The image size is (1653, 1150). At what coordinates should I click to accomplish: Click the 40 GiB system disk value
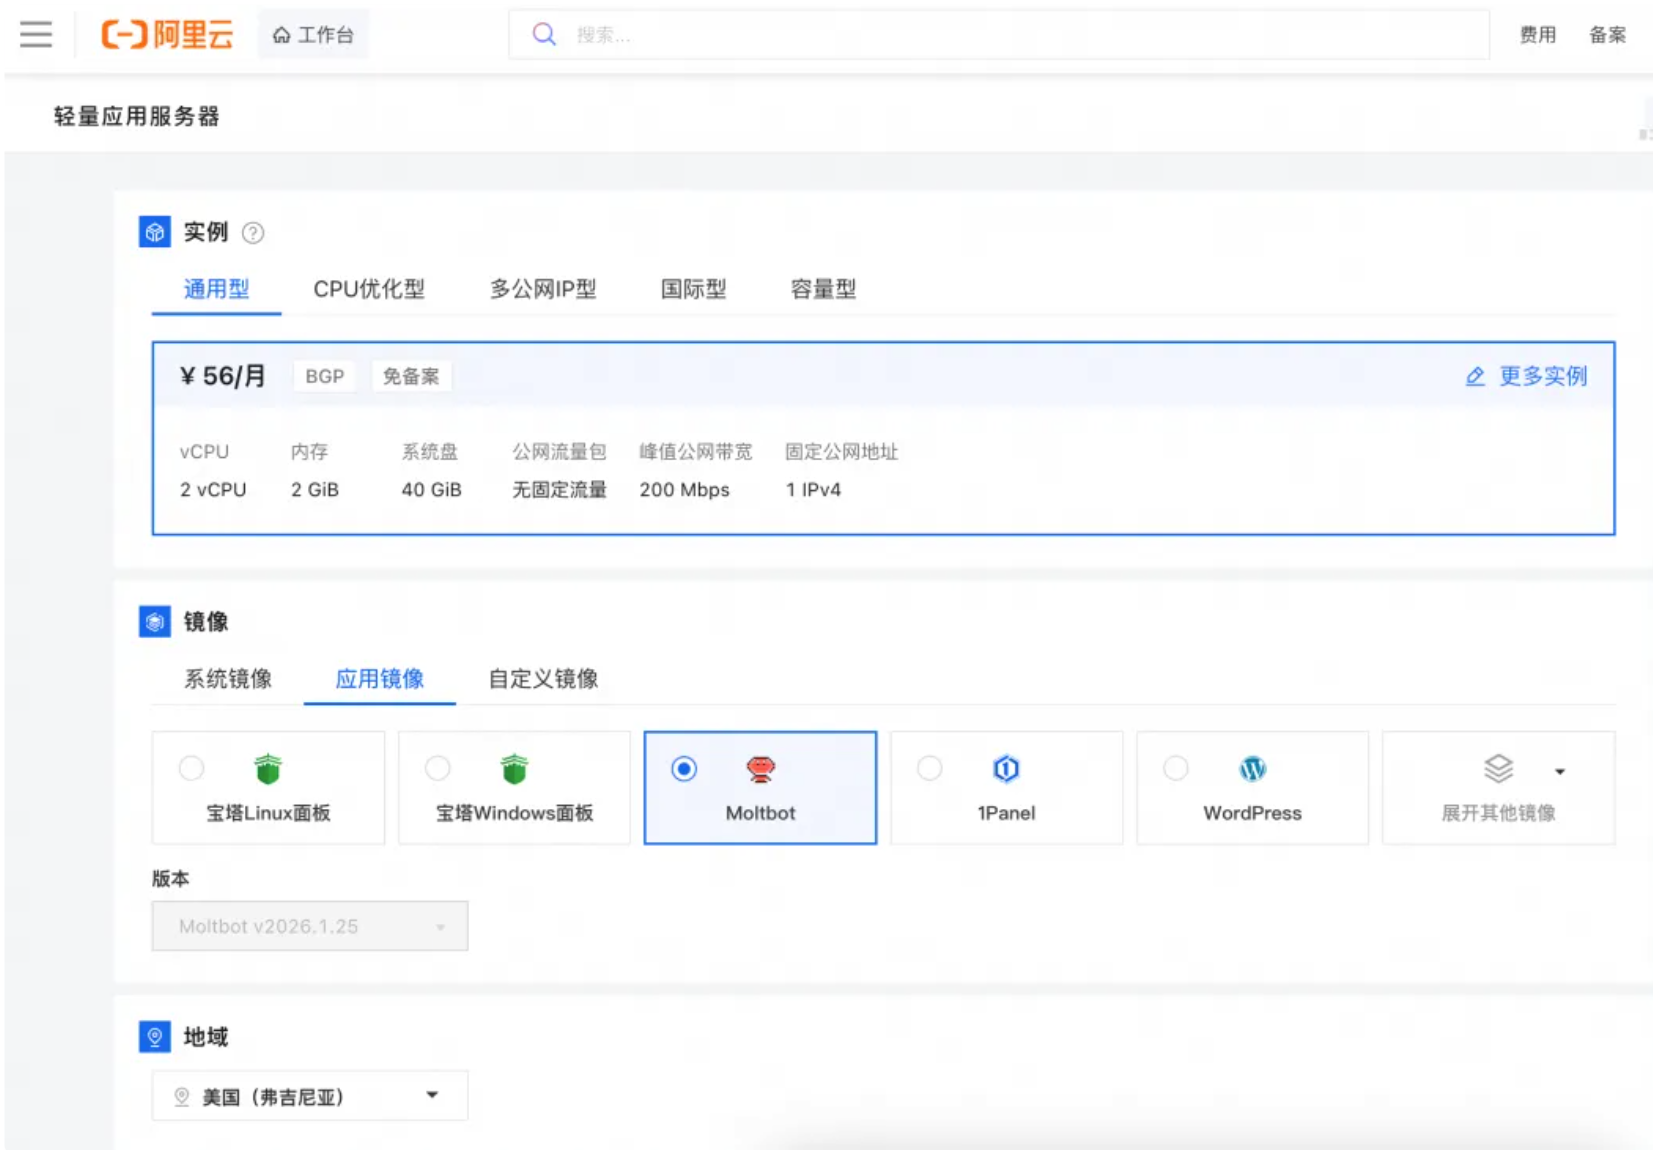coord(431,489)
